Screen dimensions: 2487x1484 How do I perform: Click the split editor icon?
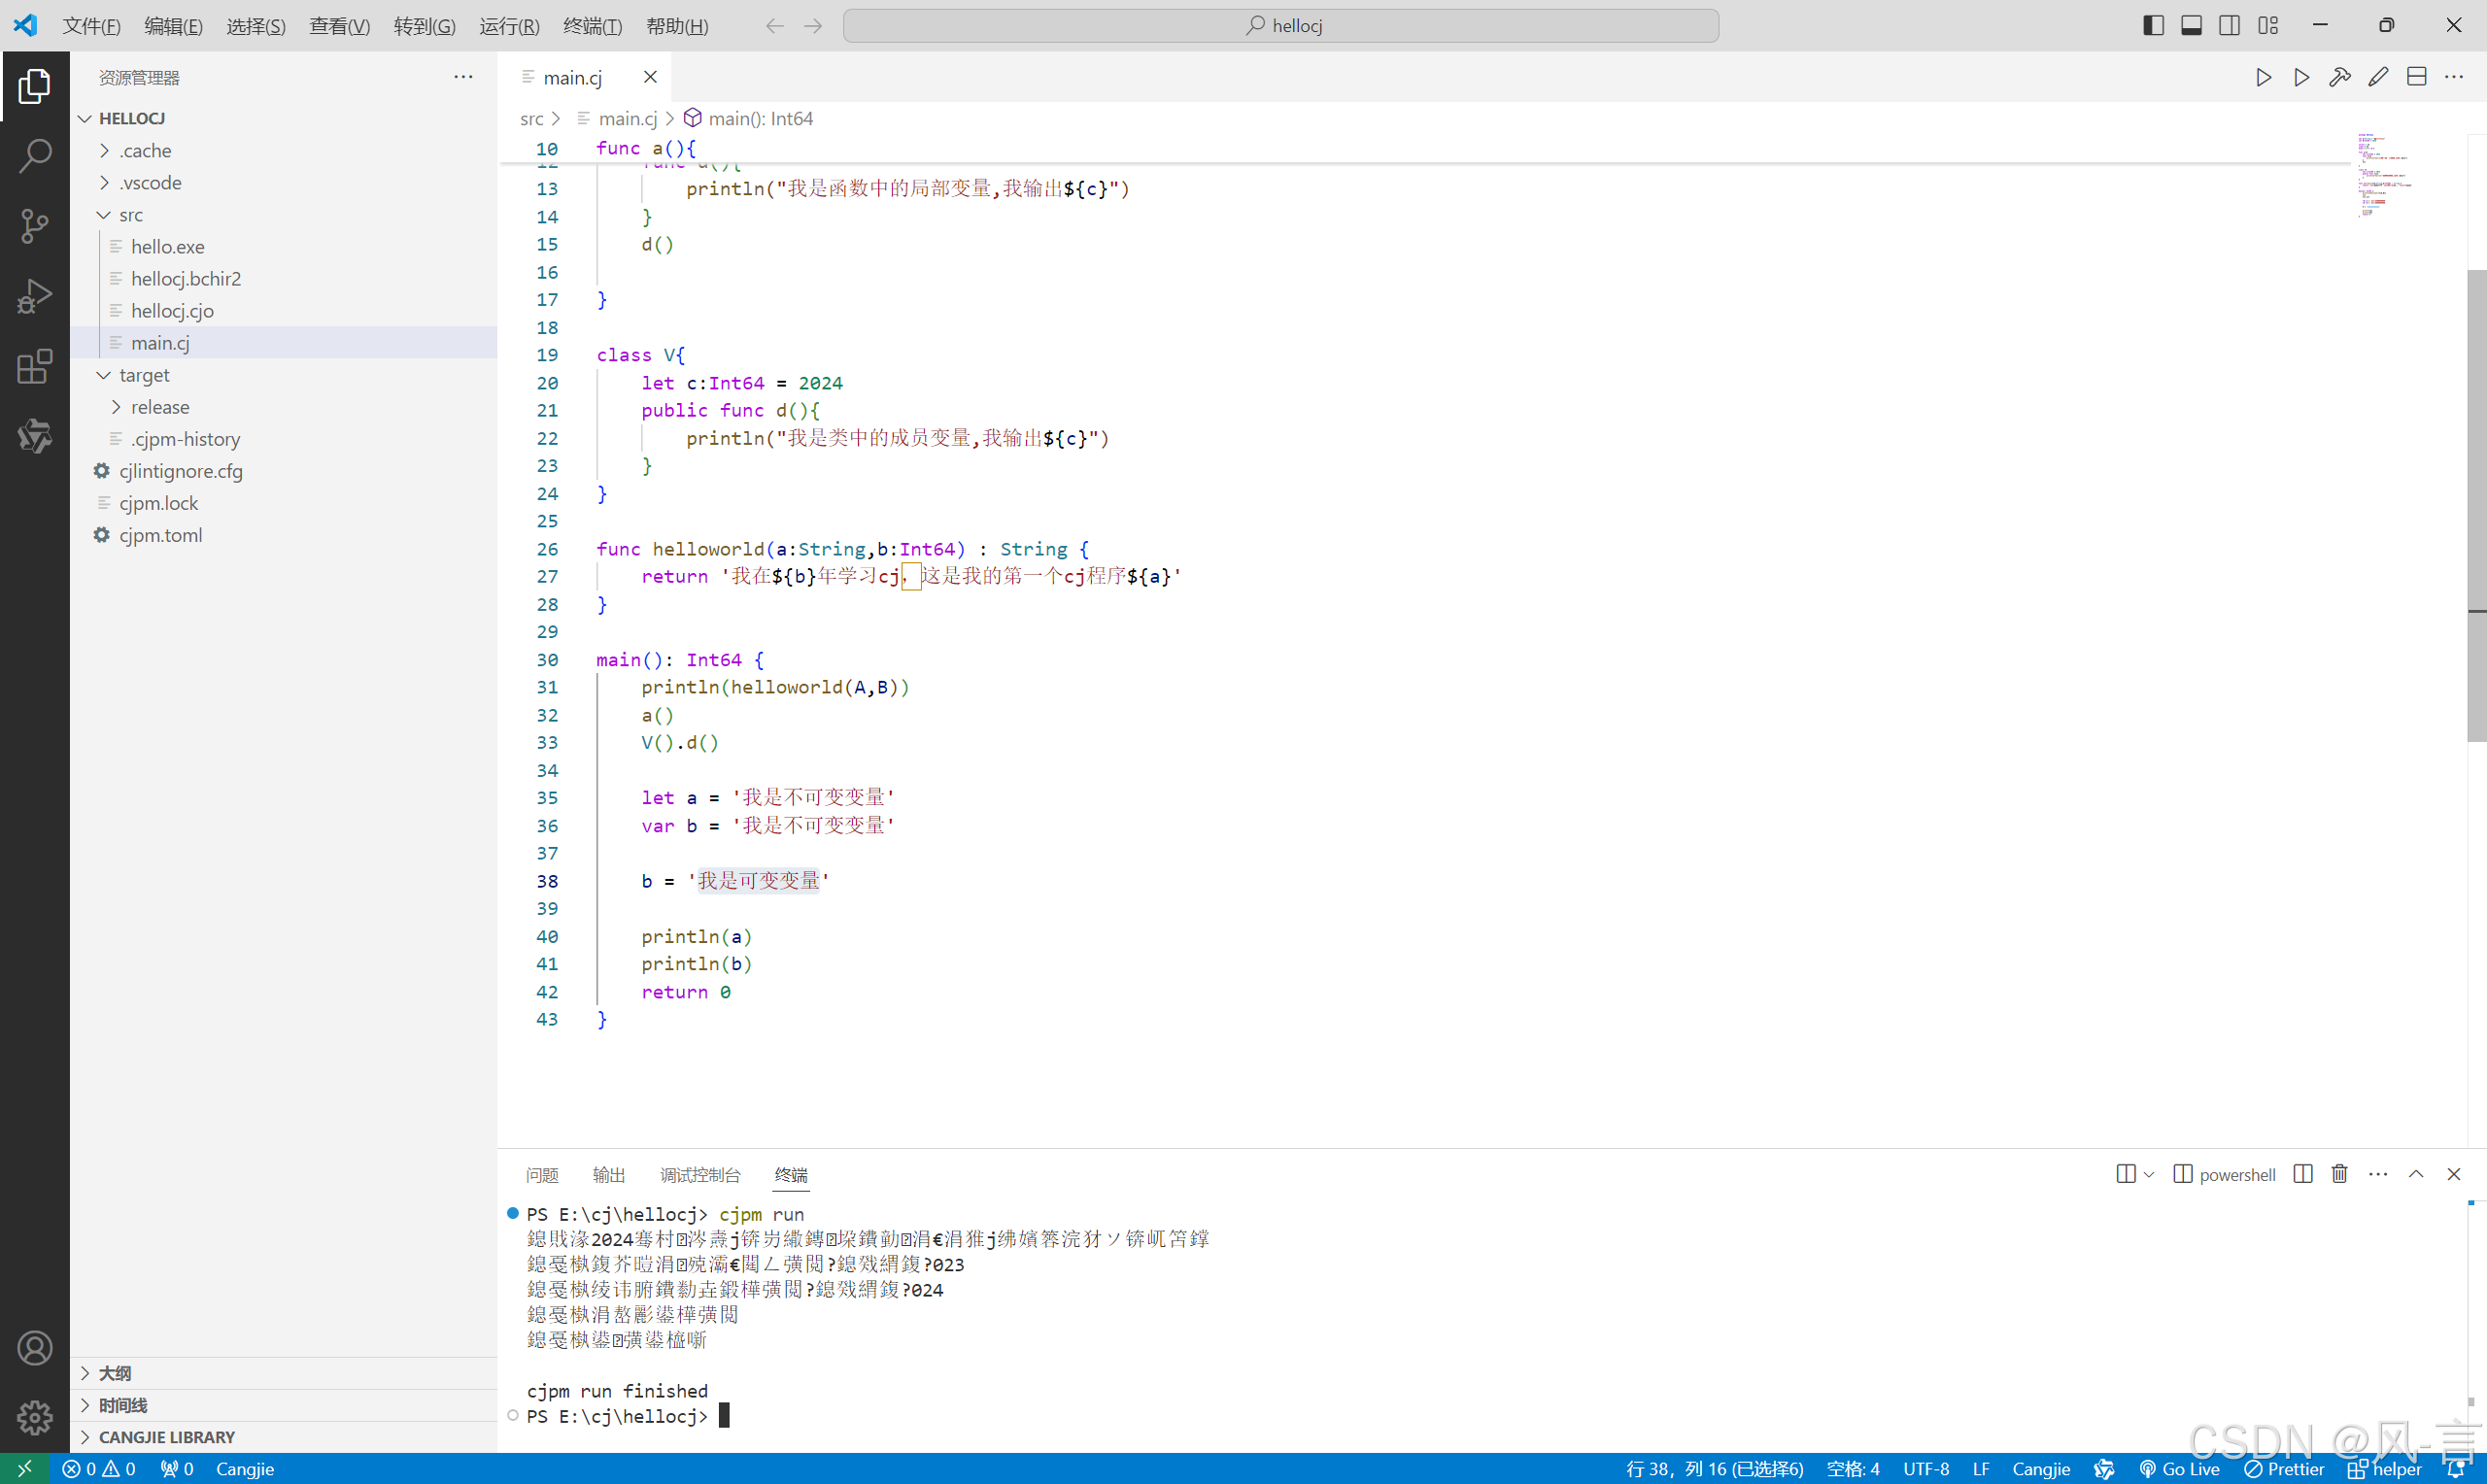coord(2416,77)
